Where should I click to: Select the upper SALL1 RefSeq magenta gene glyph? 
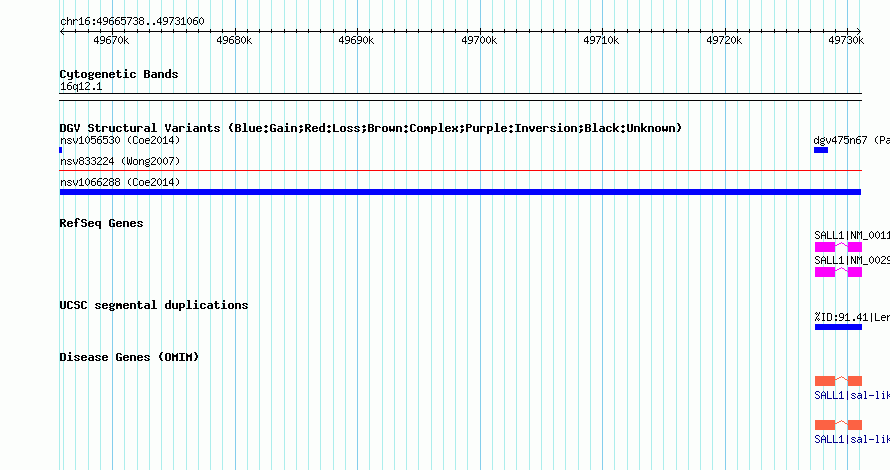pyautogui.click(x=838, y=247)
